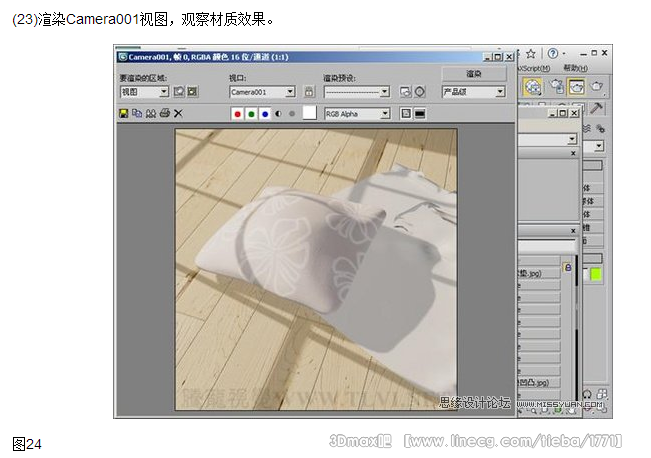651x458 pixels.
Task: Toggle UI overlay icon right of RGB Alpha
Action: tap(406, 113)
